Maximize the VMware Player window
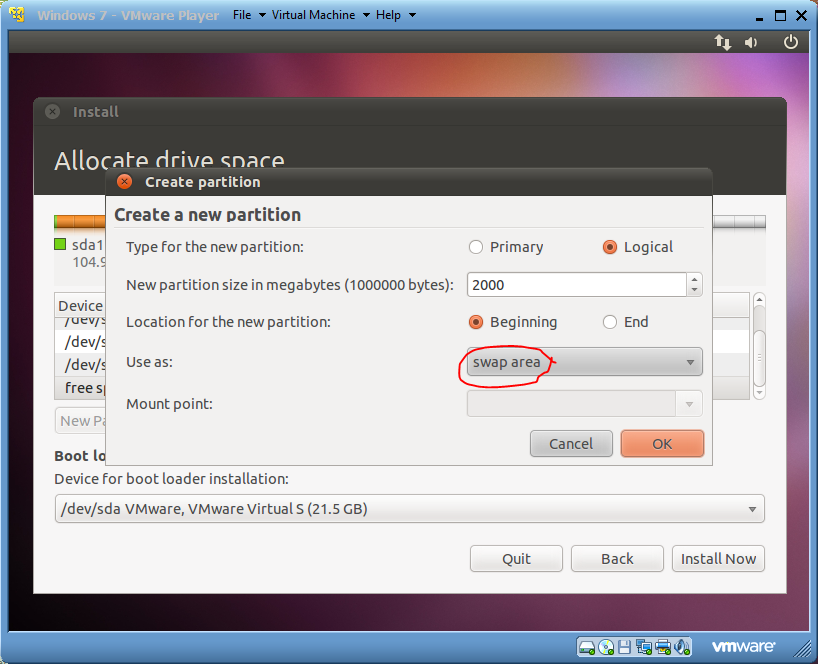818x664 pixels. pyautogui.click(x=780, y=16)
